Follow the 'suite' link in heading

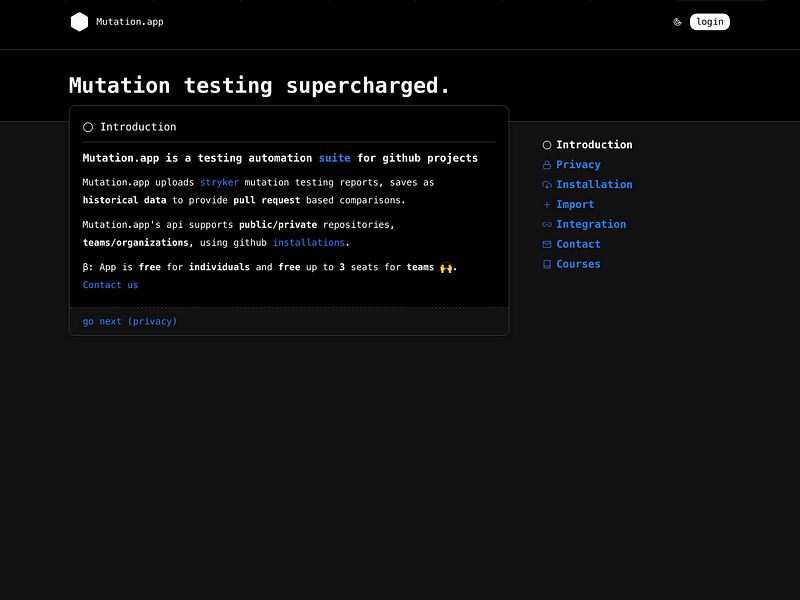(335, 158)
